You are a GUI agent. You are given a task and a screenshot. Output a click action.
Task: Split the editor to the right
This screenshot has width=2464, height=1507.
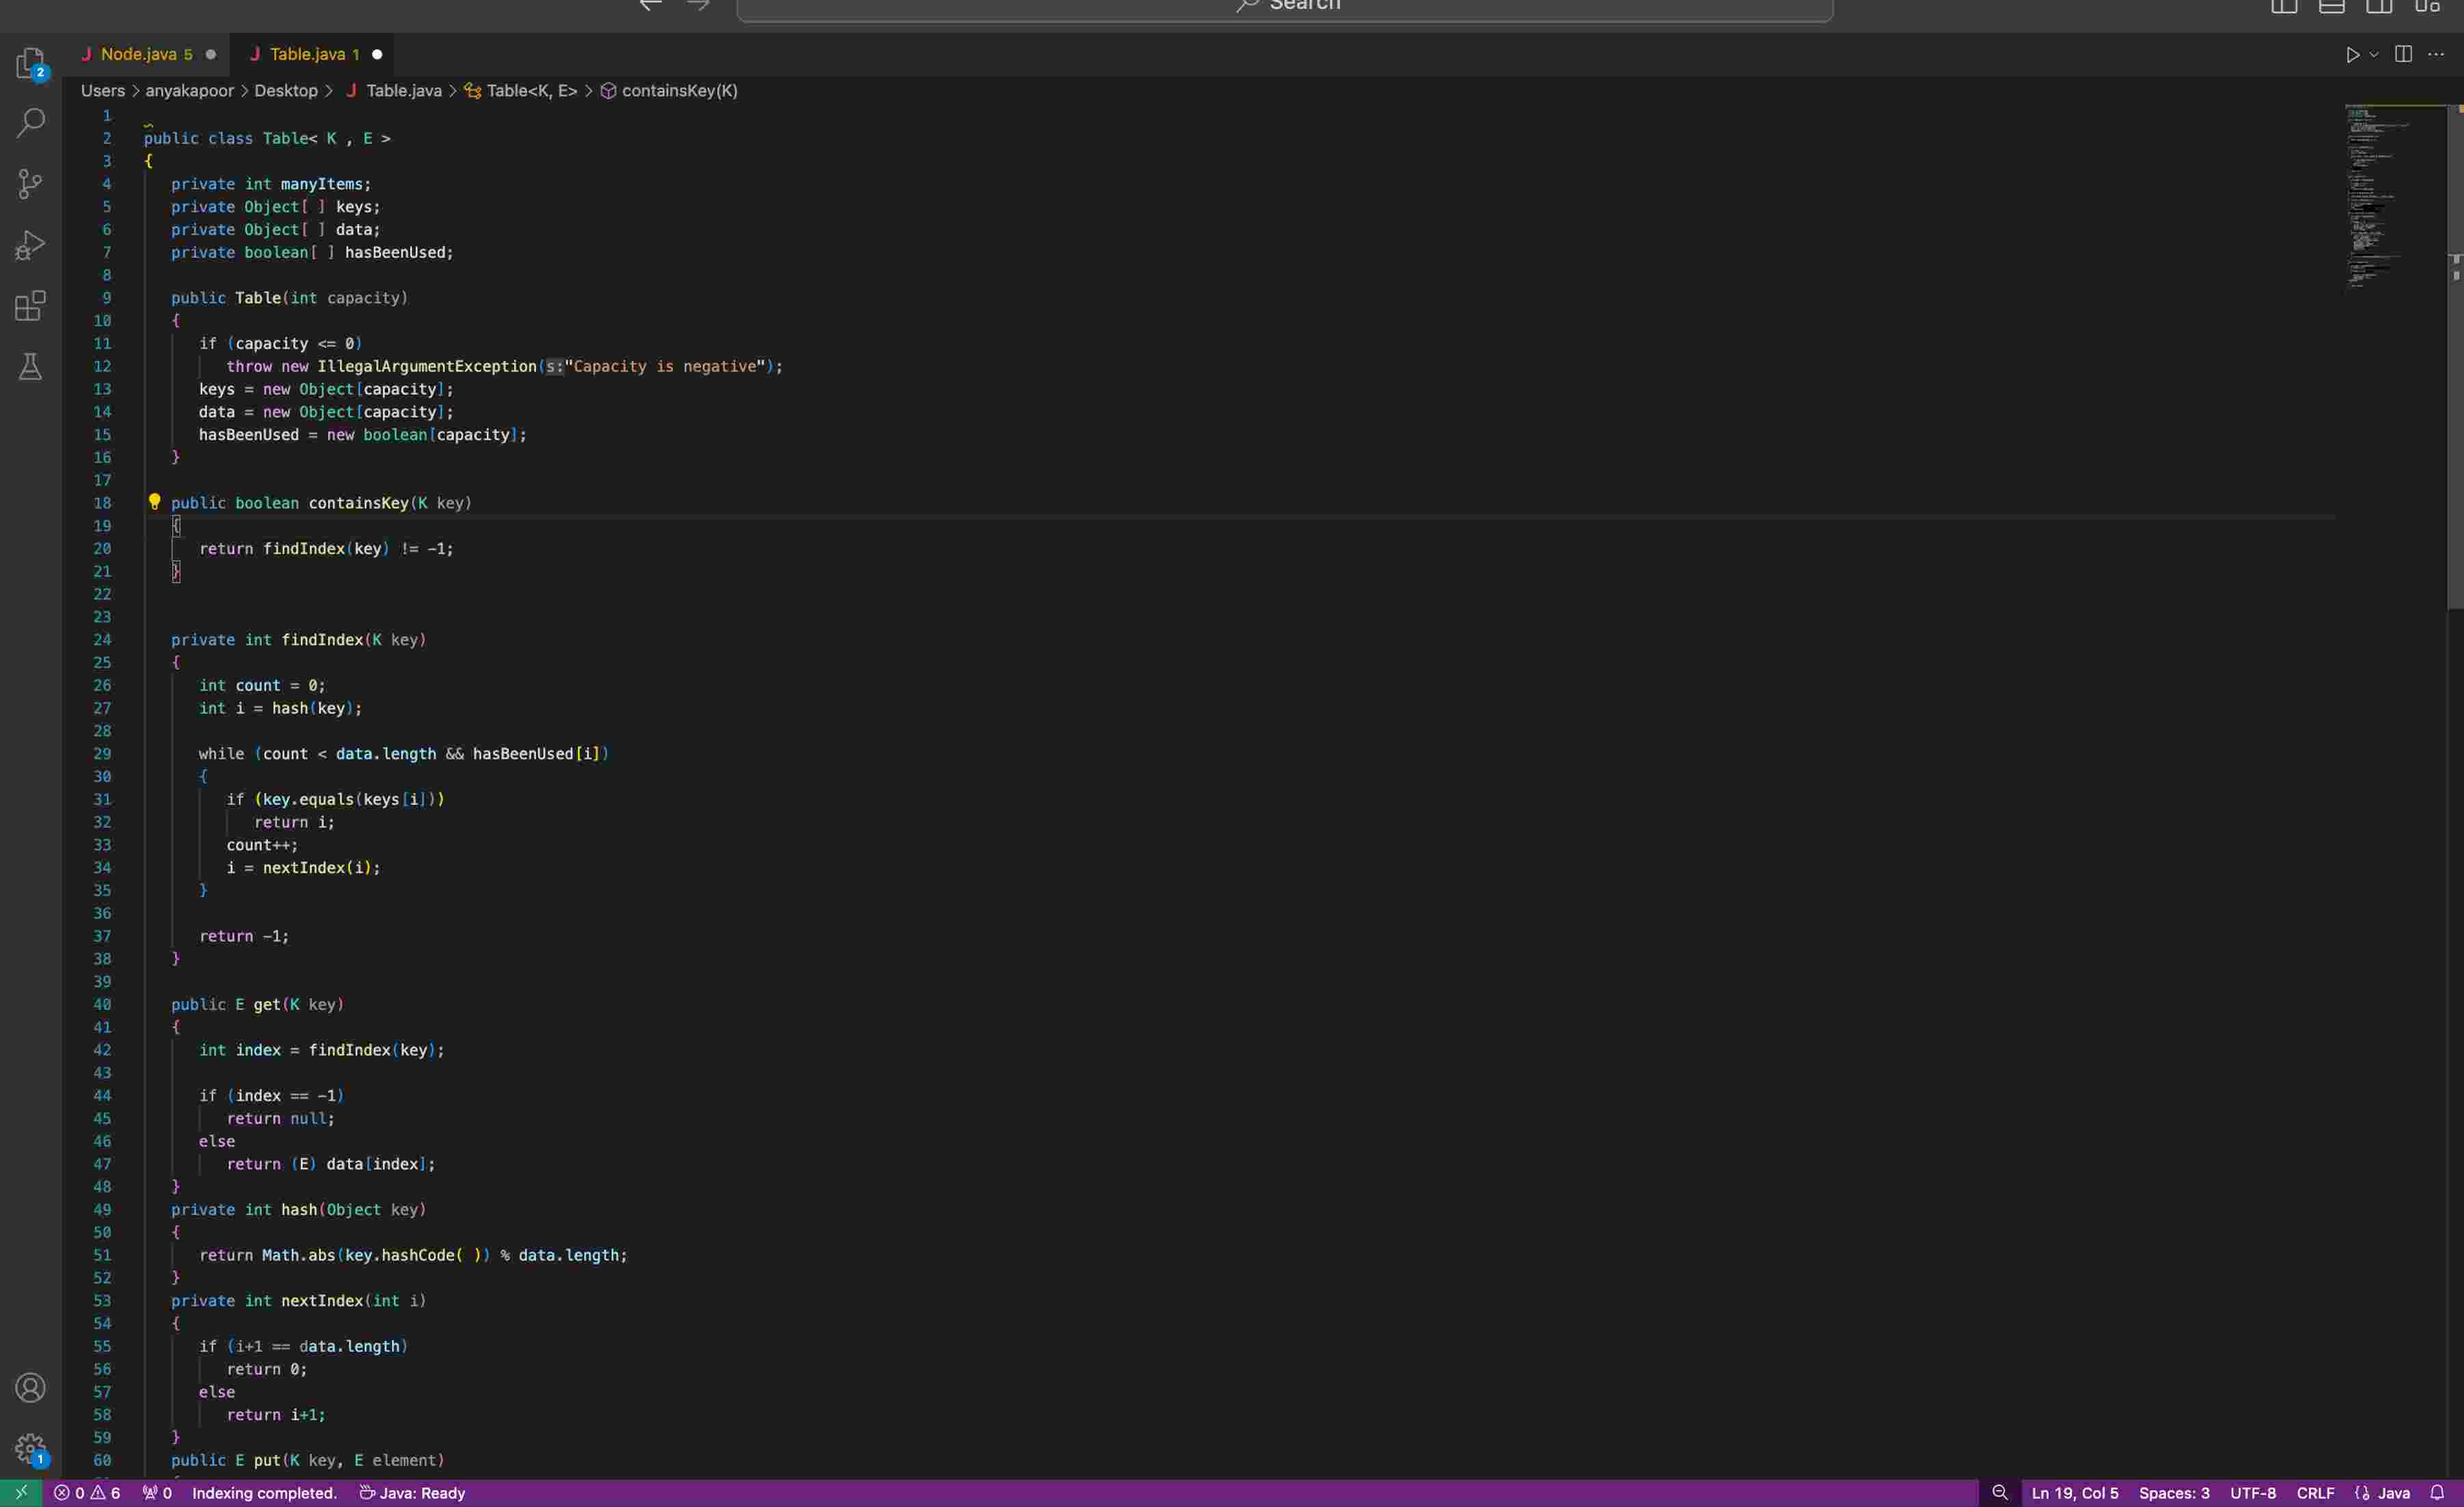tap(2403, 55)
